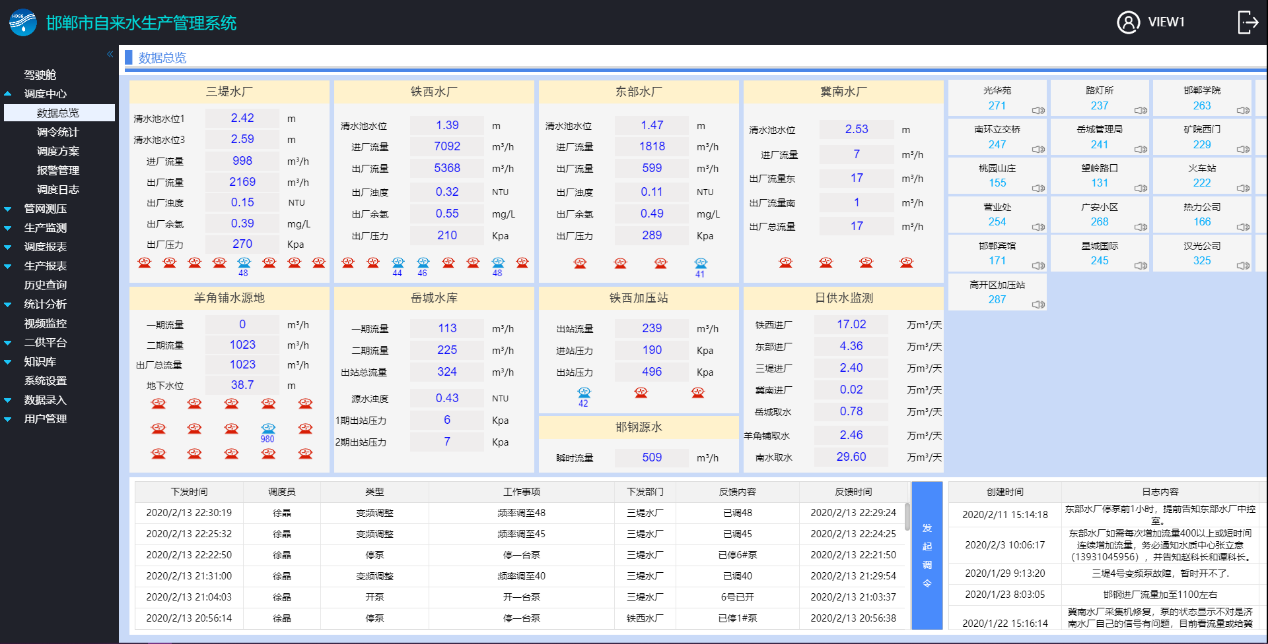Viewport: 1268px width, 644px height.
Task: Open the VIEW1 user profile icon
Action: coord(1129,22)
